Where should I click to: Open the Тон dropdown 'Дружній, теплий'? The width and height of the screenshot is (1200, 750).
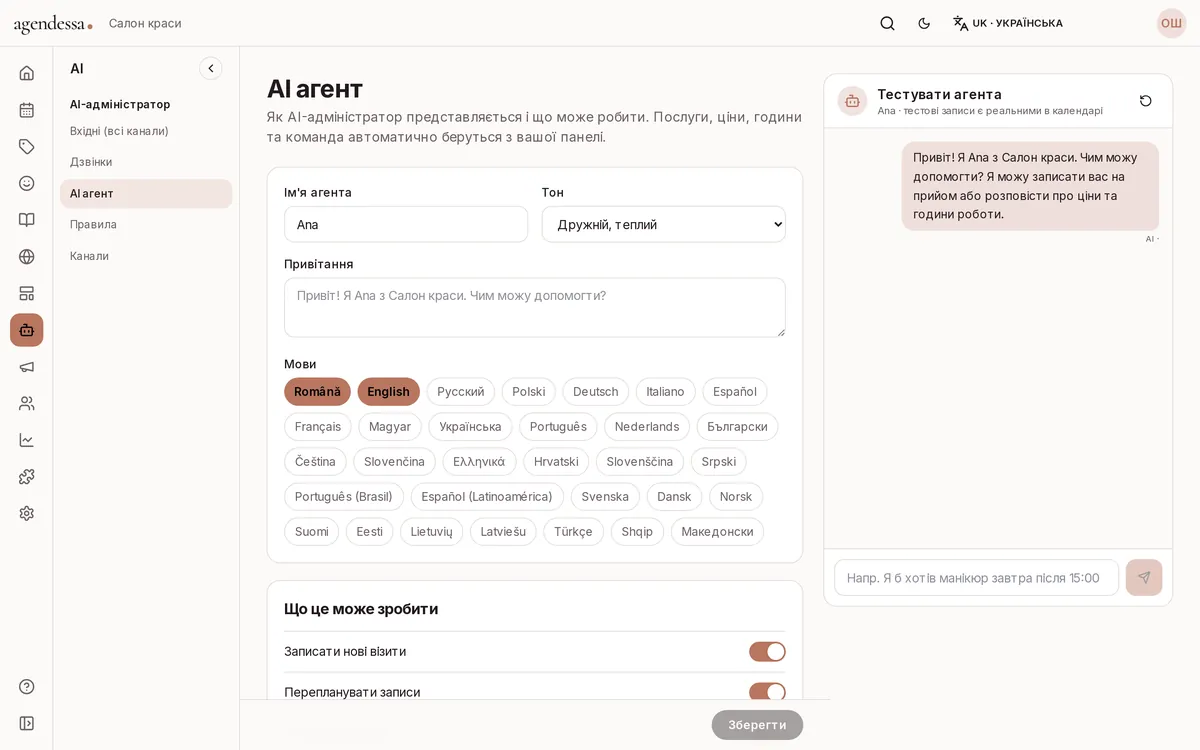[x=663, y=224]
